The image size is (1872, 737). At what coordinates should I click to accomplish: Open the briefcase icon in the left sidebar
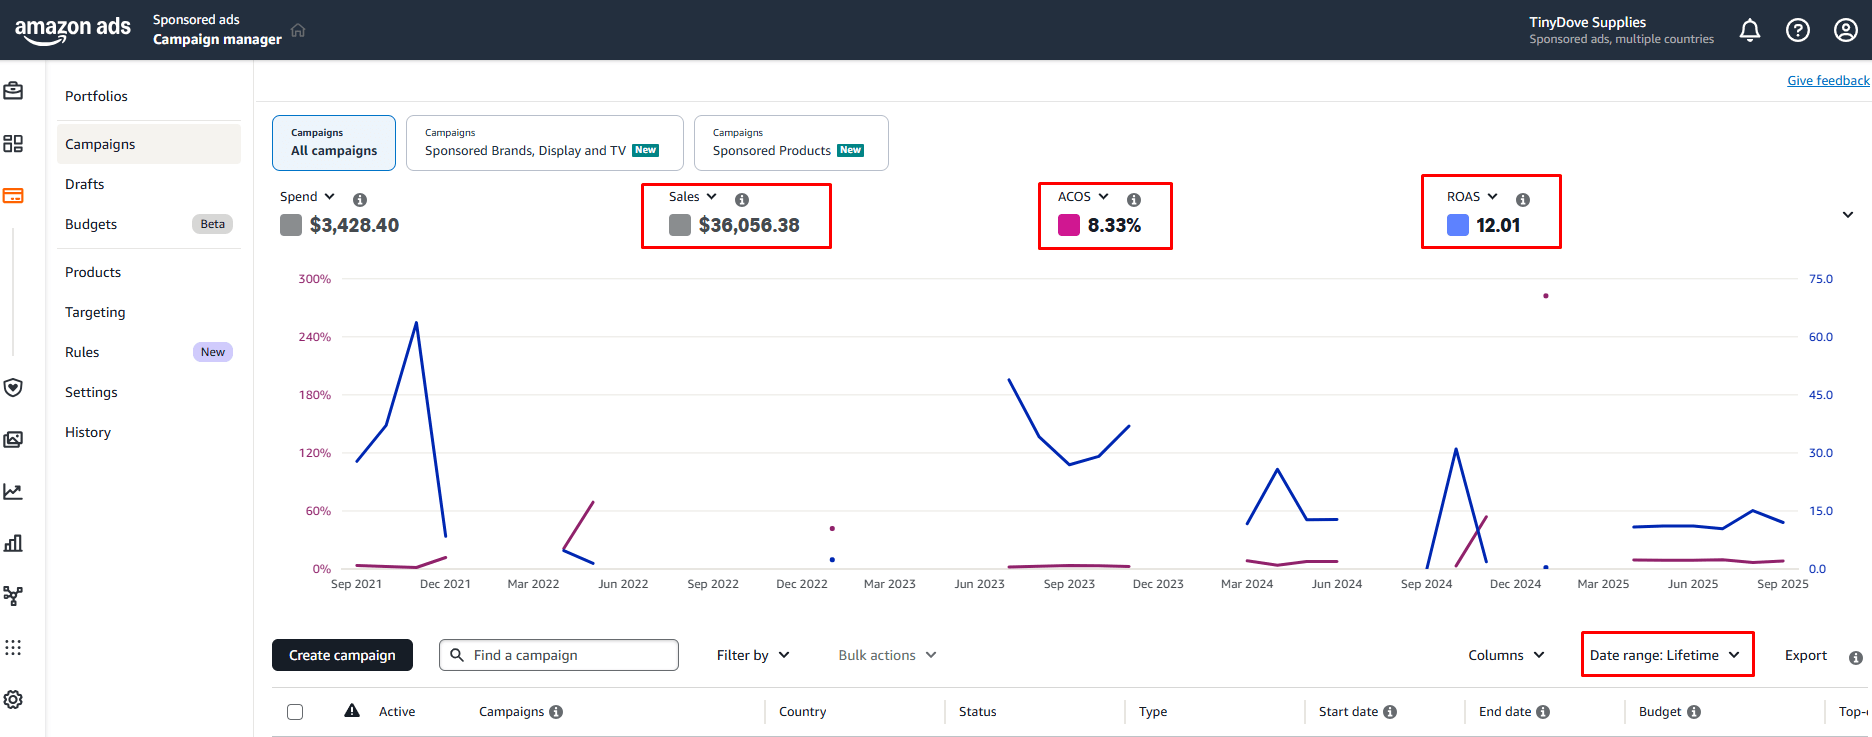point(13,91)
